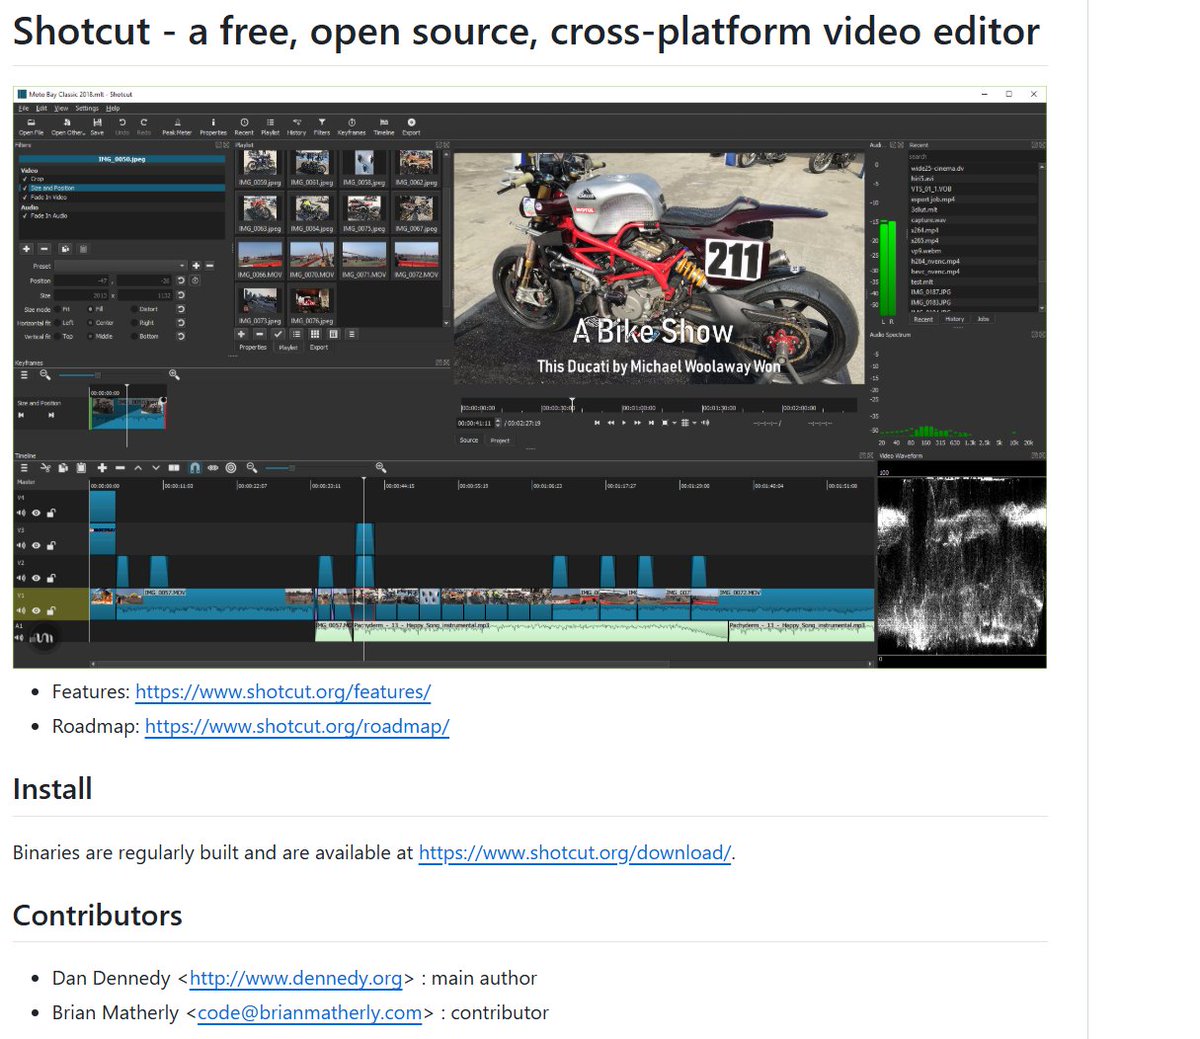Click the Properties toolbar icon
The image size is (1200, 1039).
tap(213, 126)
